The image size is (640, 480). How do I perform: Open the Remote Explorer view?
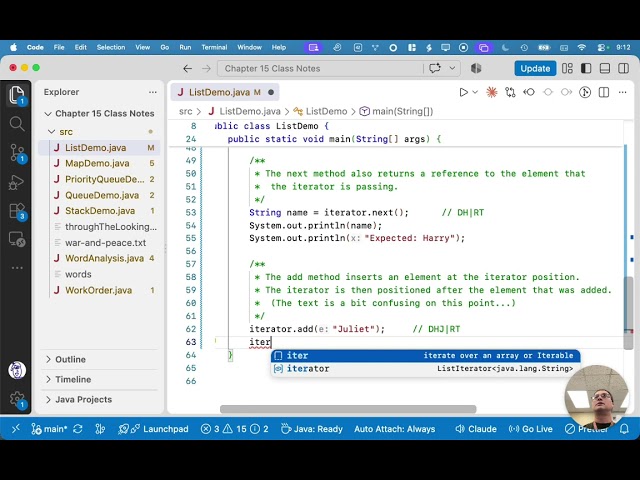(17, 239)
